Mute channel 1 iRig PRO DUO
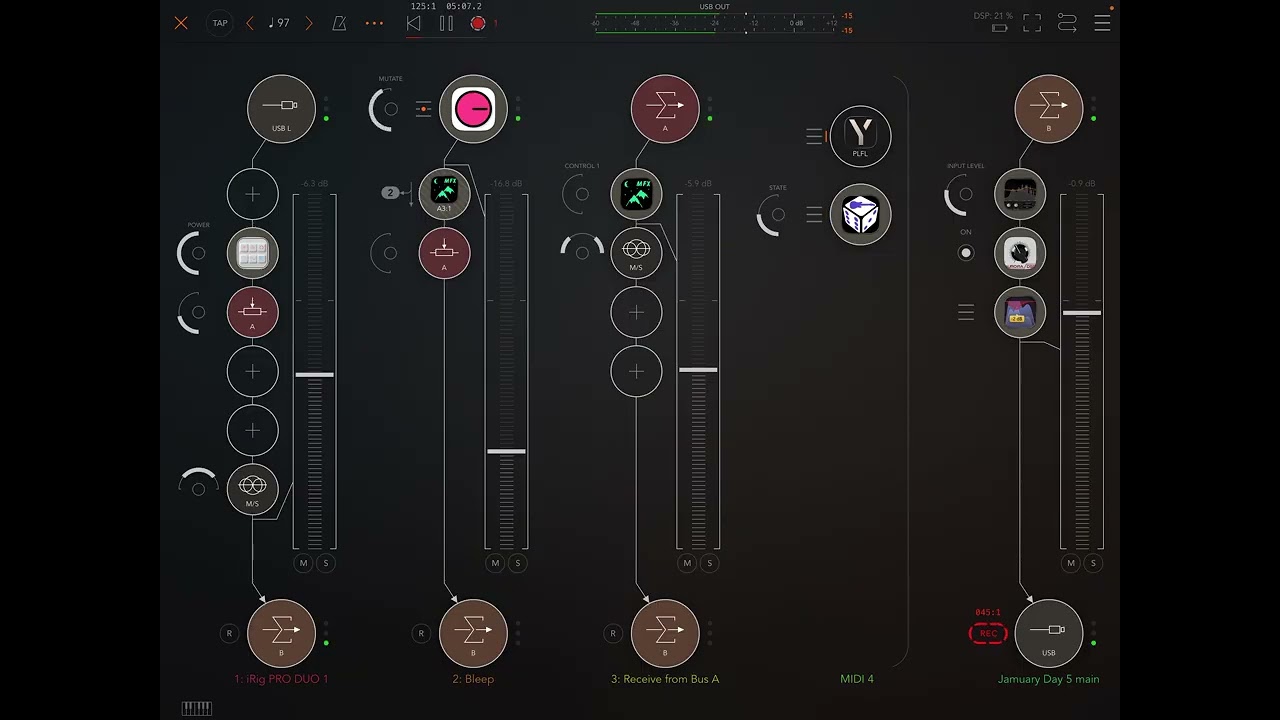Viewport: 1280px width, 720px height. coord(304,563)
